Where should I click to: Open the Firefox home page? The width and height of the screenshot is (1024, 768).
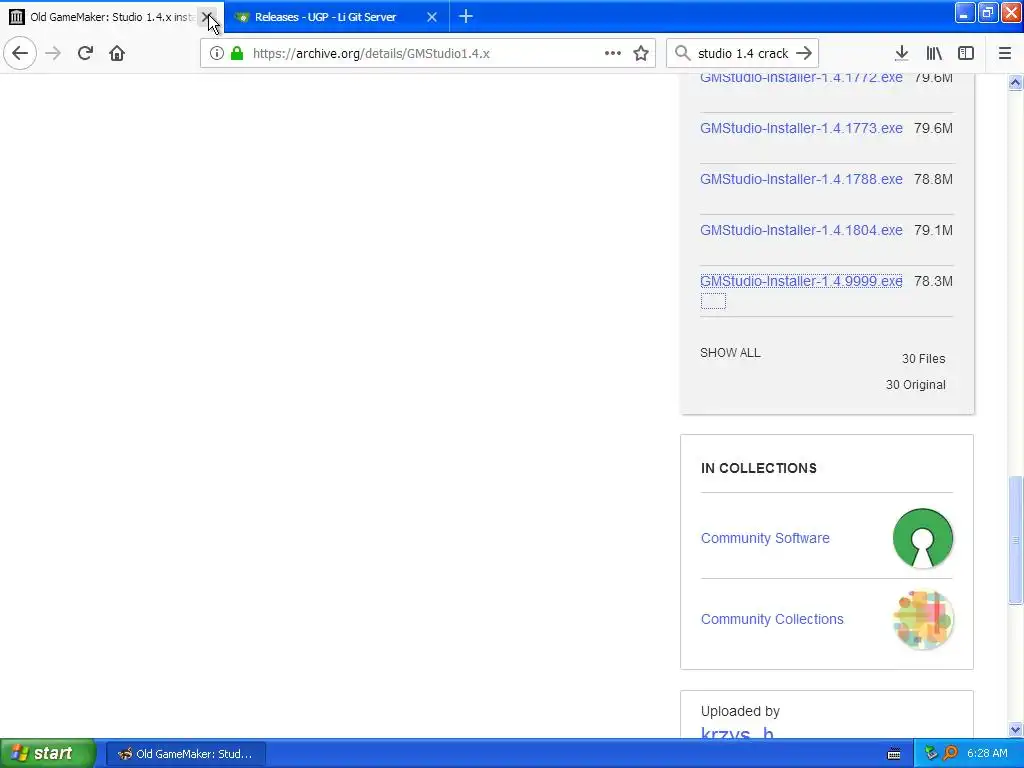point(117,53)
